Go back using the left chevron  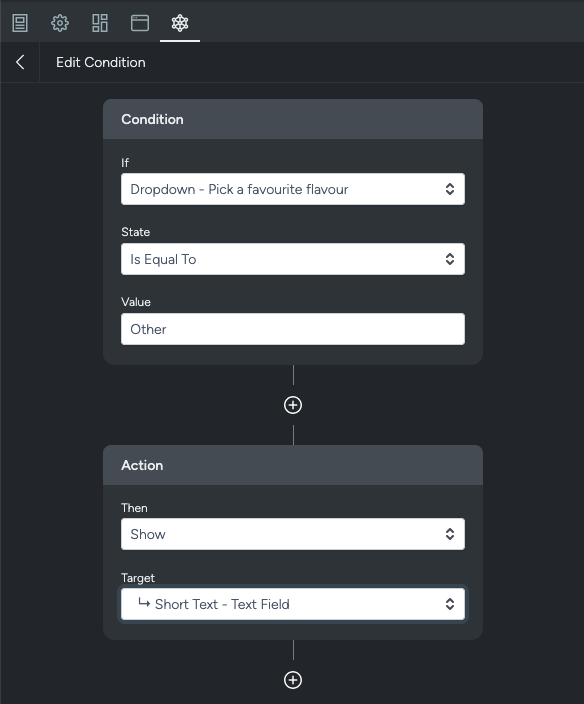coord(20,62)
